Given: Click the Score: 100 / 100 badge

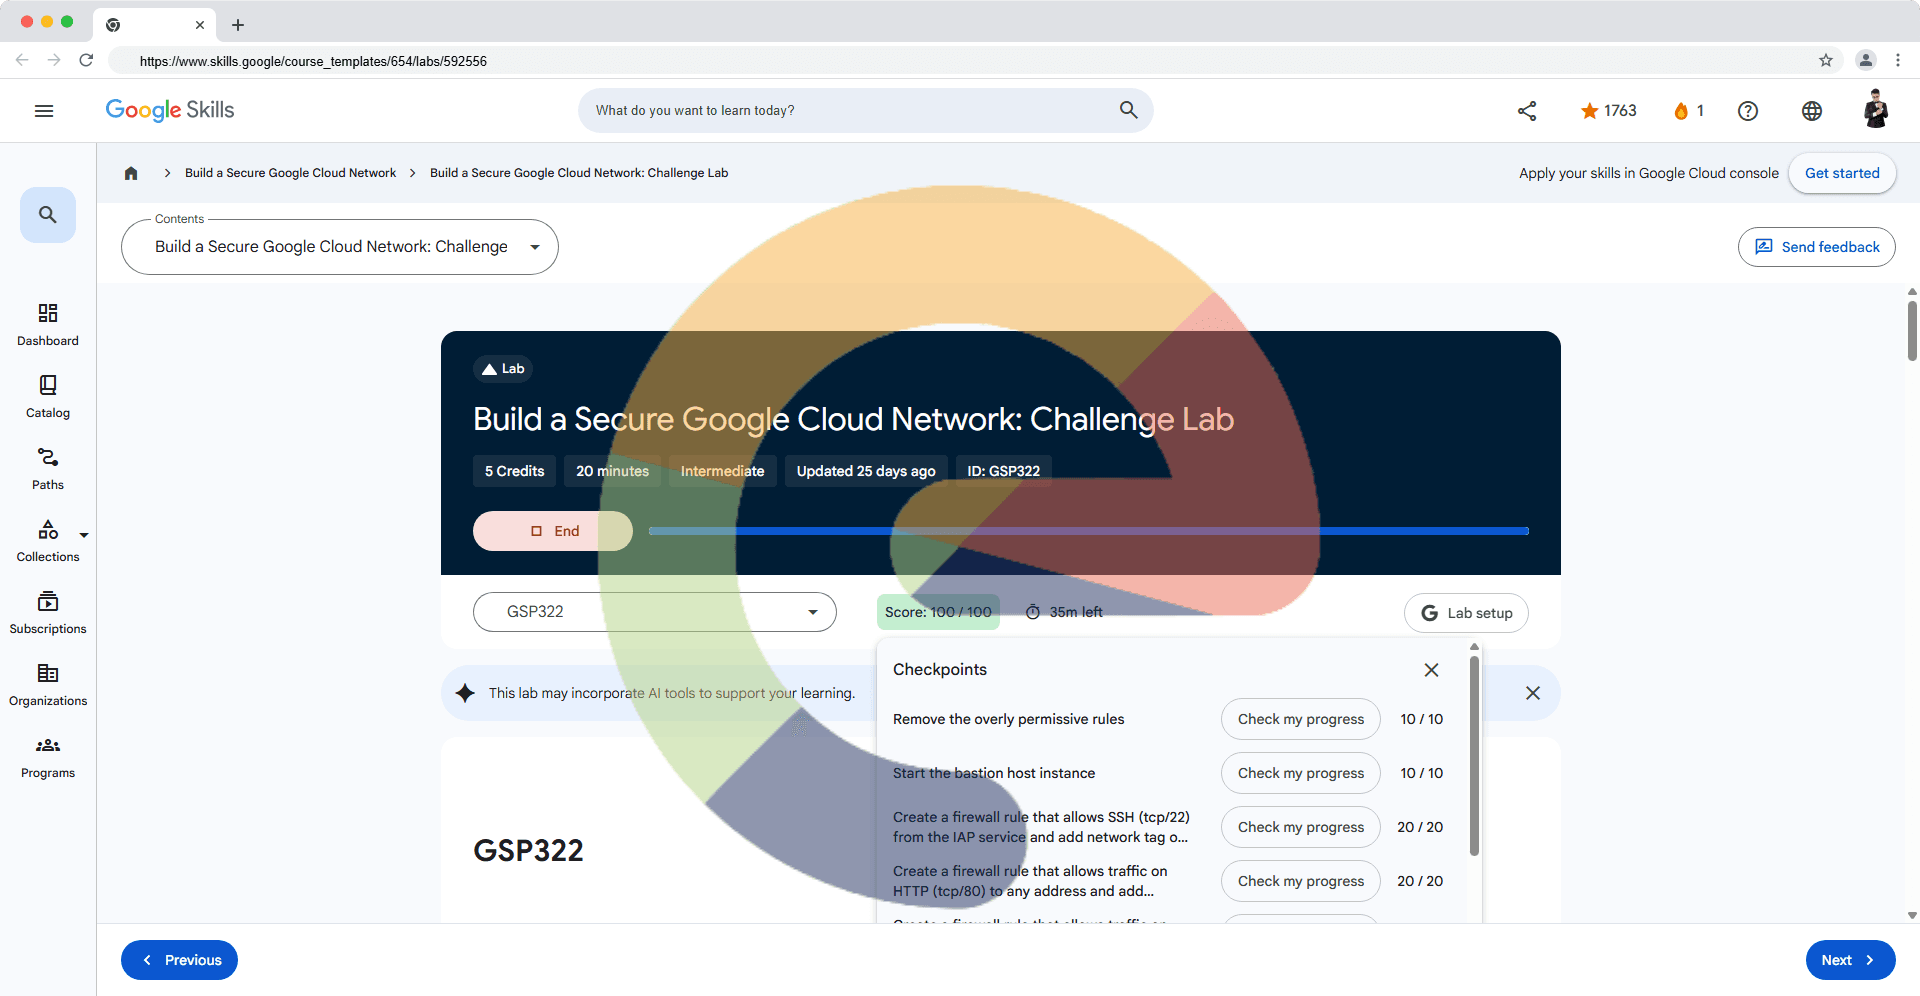Looking at the screenshot, I should pyautogui.click(x=938, y=612).
